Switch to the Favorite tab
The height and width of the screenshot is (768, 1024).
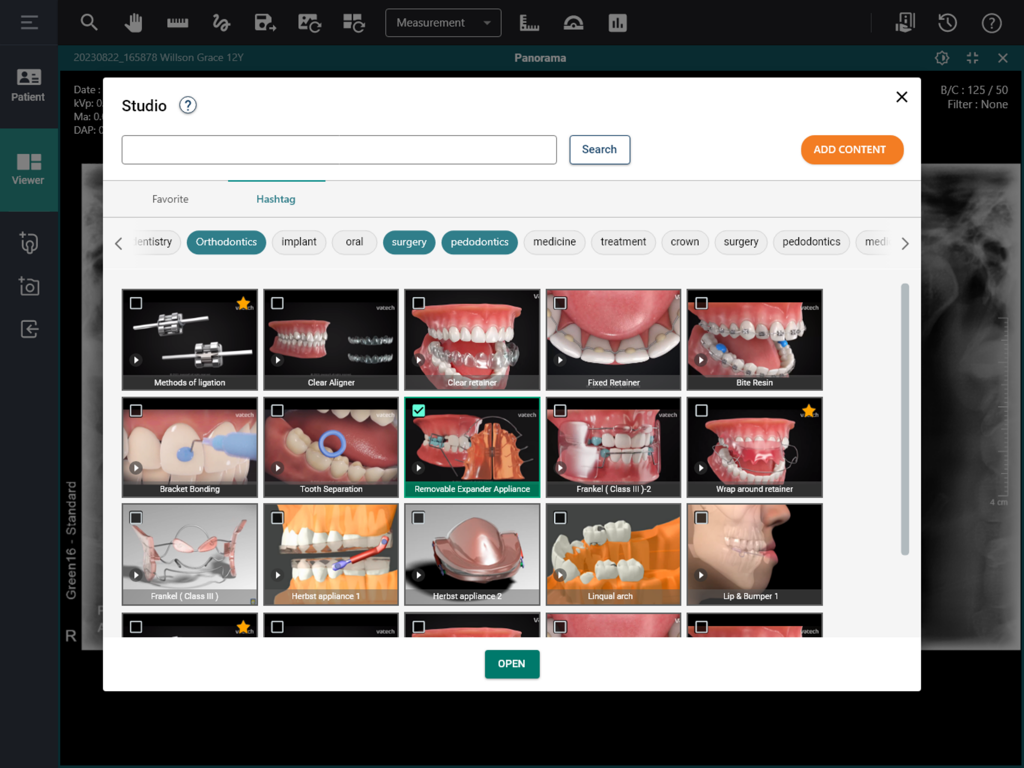tap(170, 199)
